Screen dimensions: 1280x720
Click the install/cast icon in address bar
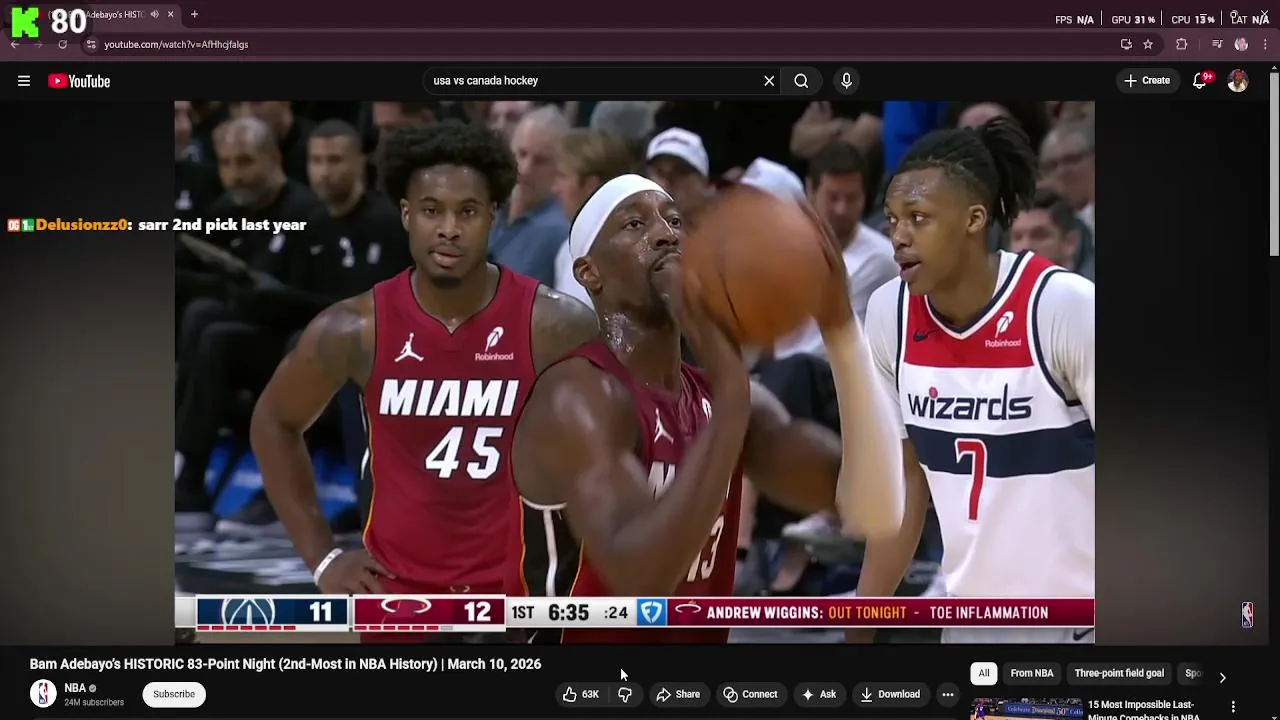point(1126,44)
